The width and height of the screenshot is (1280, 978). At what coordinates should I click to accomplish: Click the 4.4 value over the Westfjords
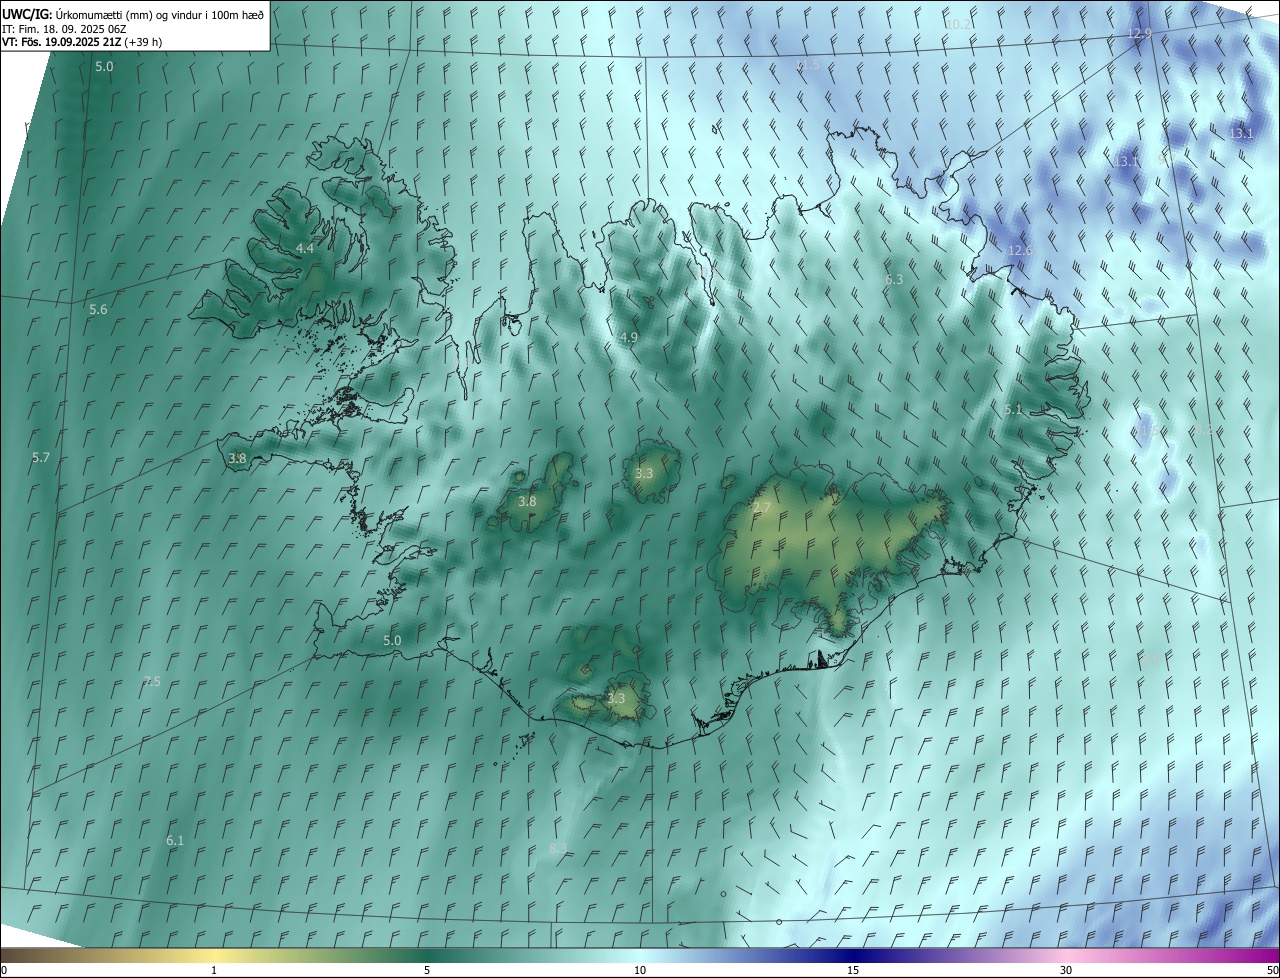(305, 248)
